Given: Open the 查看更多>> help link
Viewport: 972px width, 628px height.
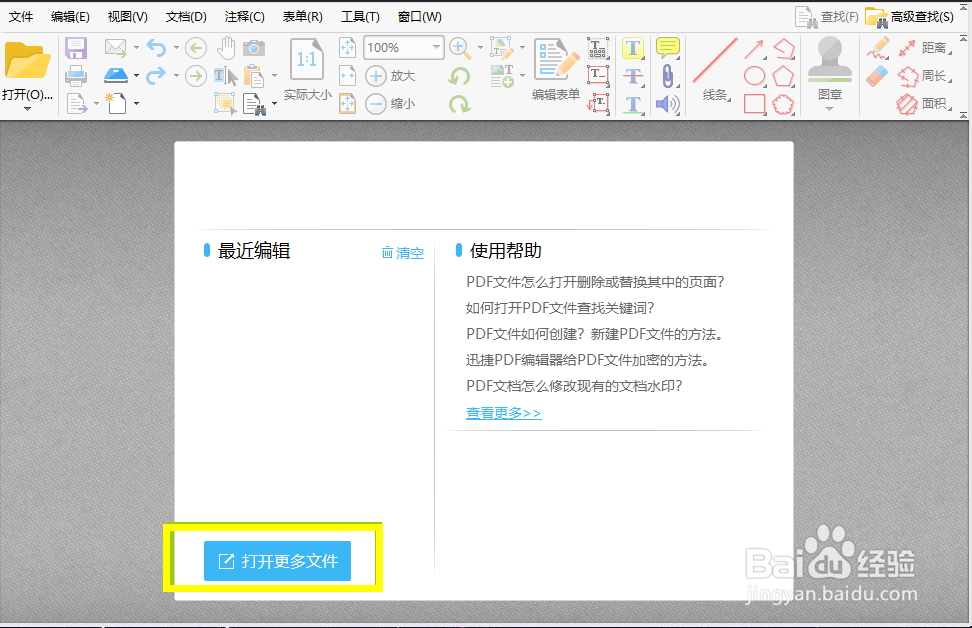Looking at the screenshot, I should pos(503,412).
